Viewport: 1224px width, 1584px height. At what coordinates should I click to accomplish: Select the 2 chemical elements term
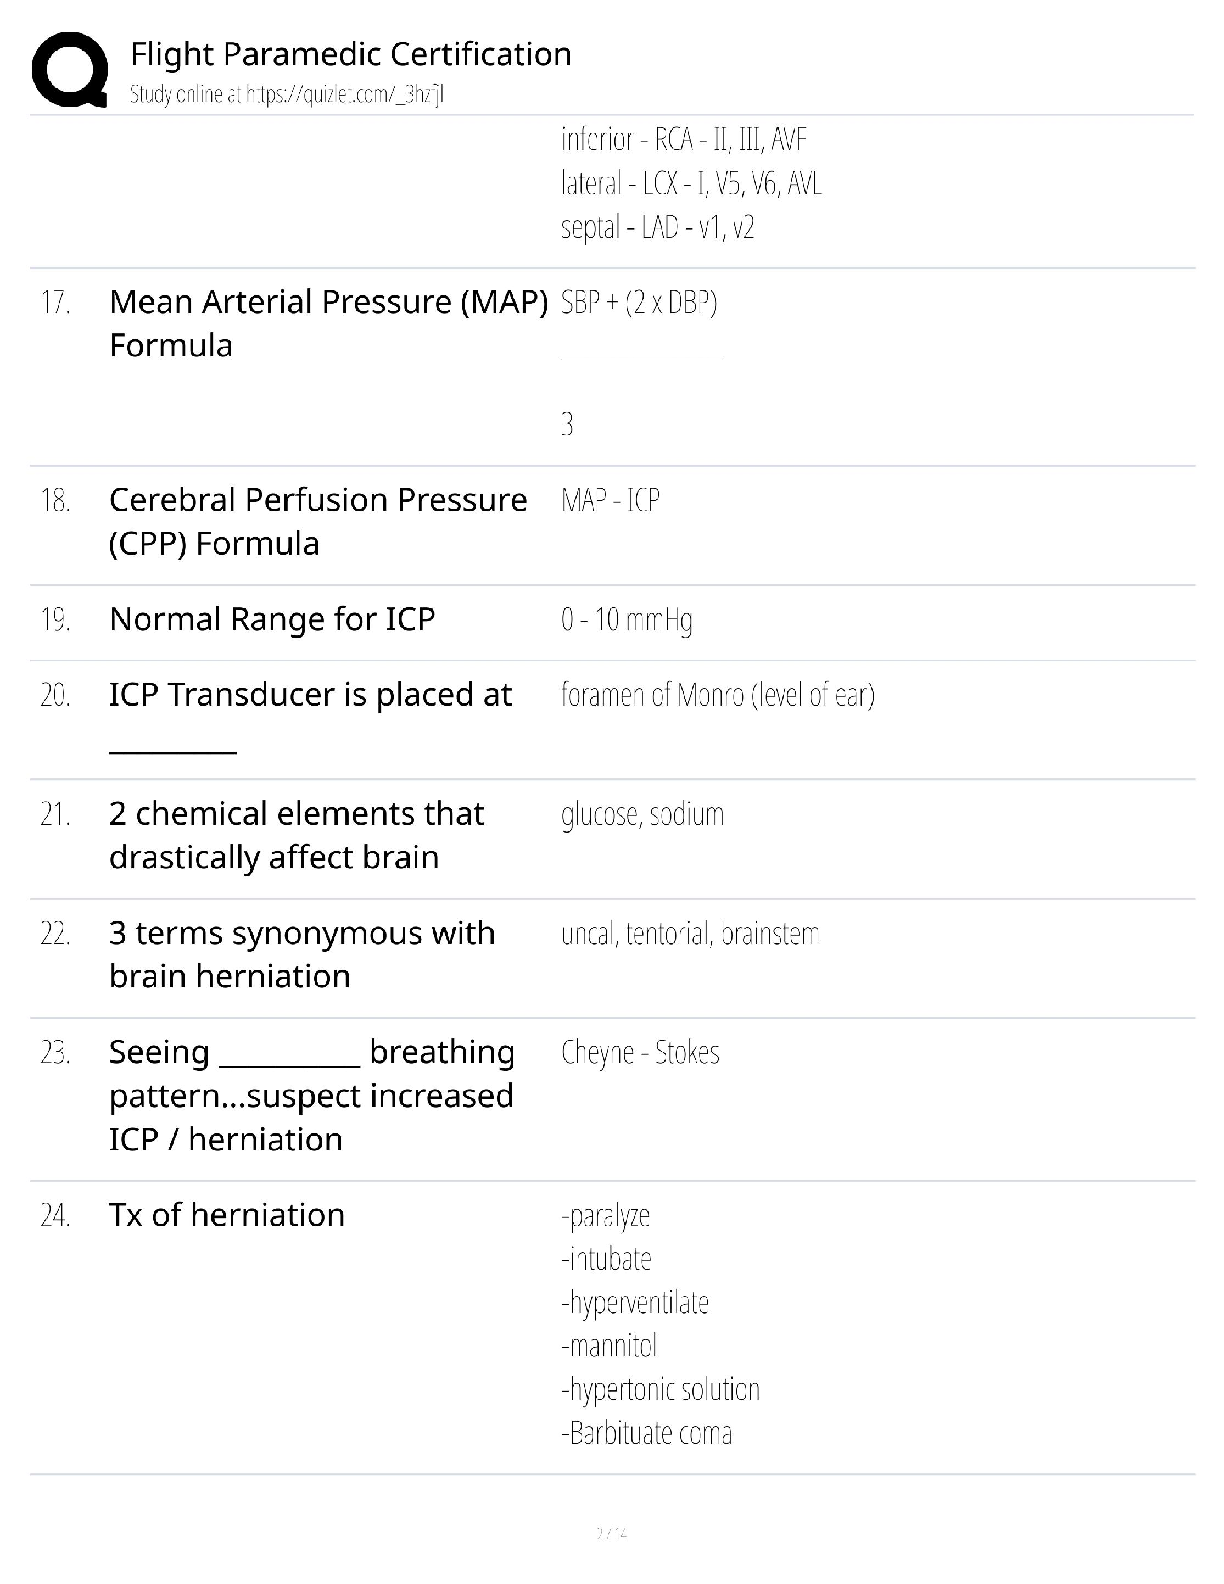point(296,835)
